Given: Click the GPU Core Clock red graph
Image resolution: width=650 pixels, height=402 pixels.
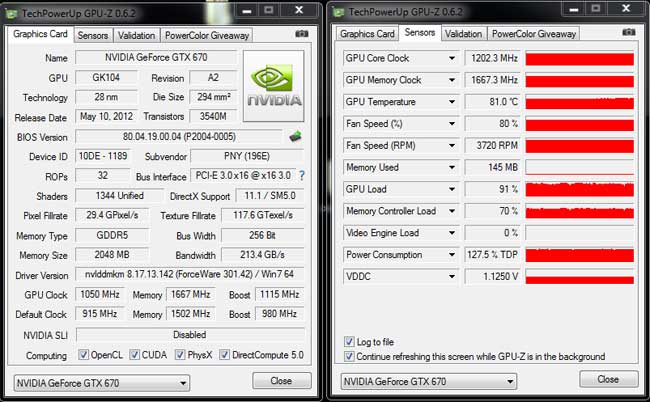Looking at the screenshot, I should tap(580, 58).
